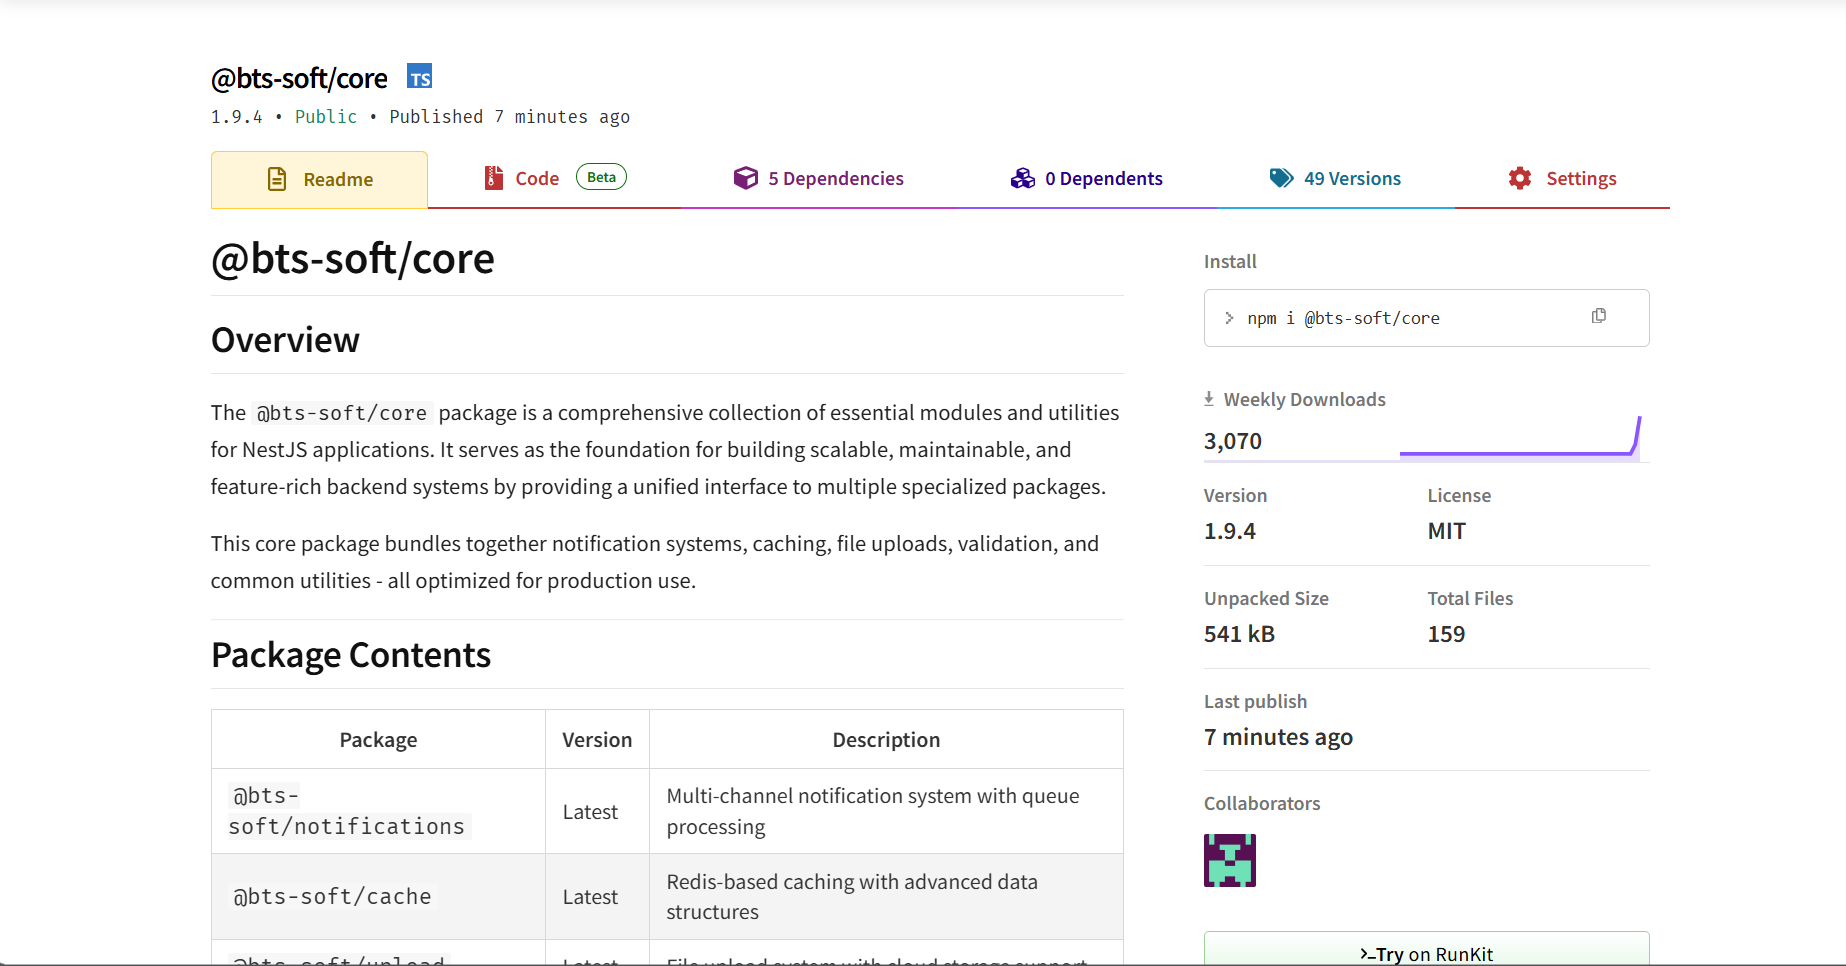The image size is (1846, 966).
Task: Click the Settings gear icon
Action: pos(1520,178)
